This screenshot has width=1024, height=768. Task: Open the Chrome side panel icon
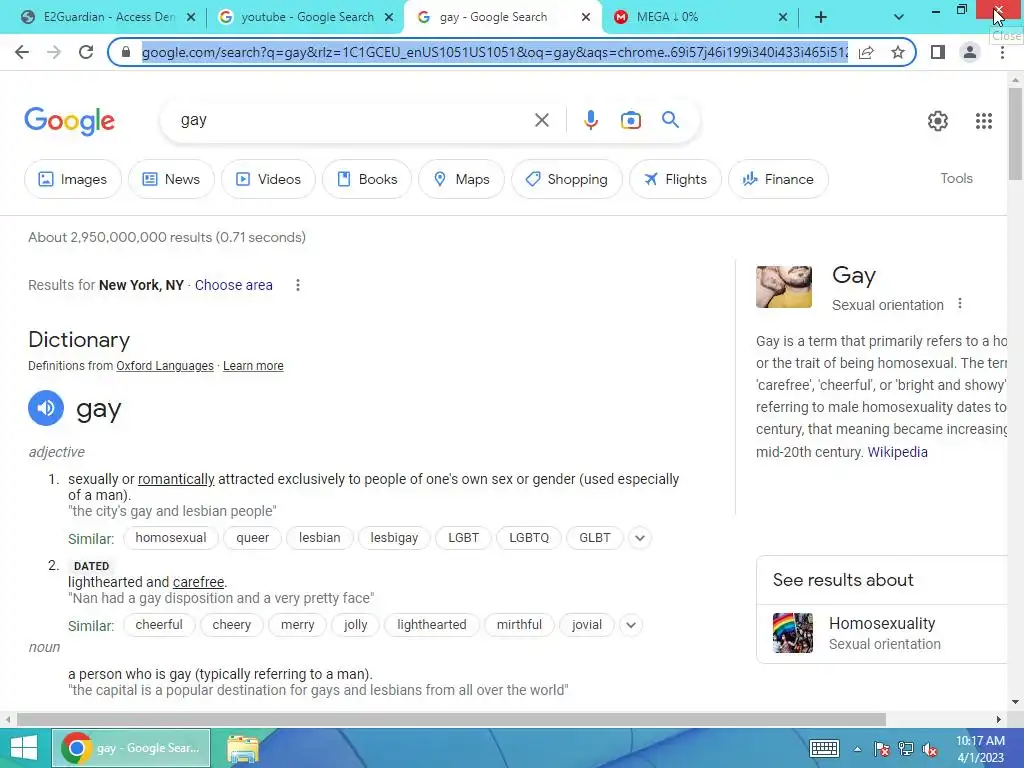(938, 52)
